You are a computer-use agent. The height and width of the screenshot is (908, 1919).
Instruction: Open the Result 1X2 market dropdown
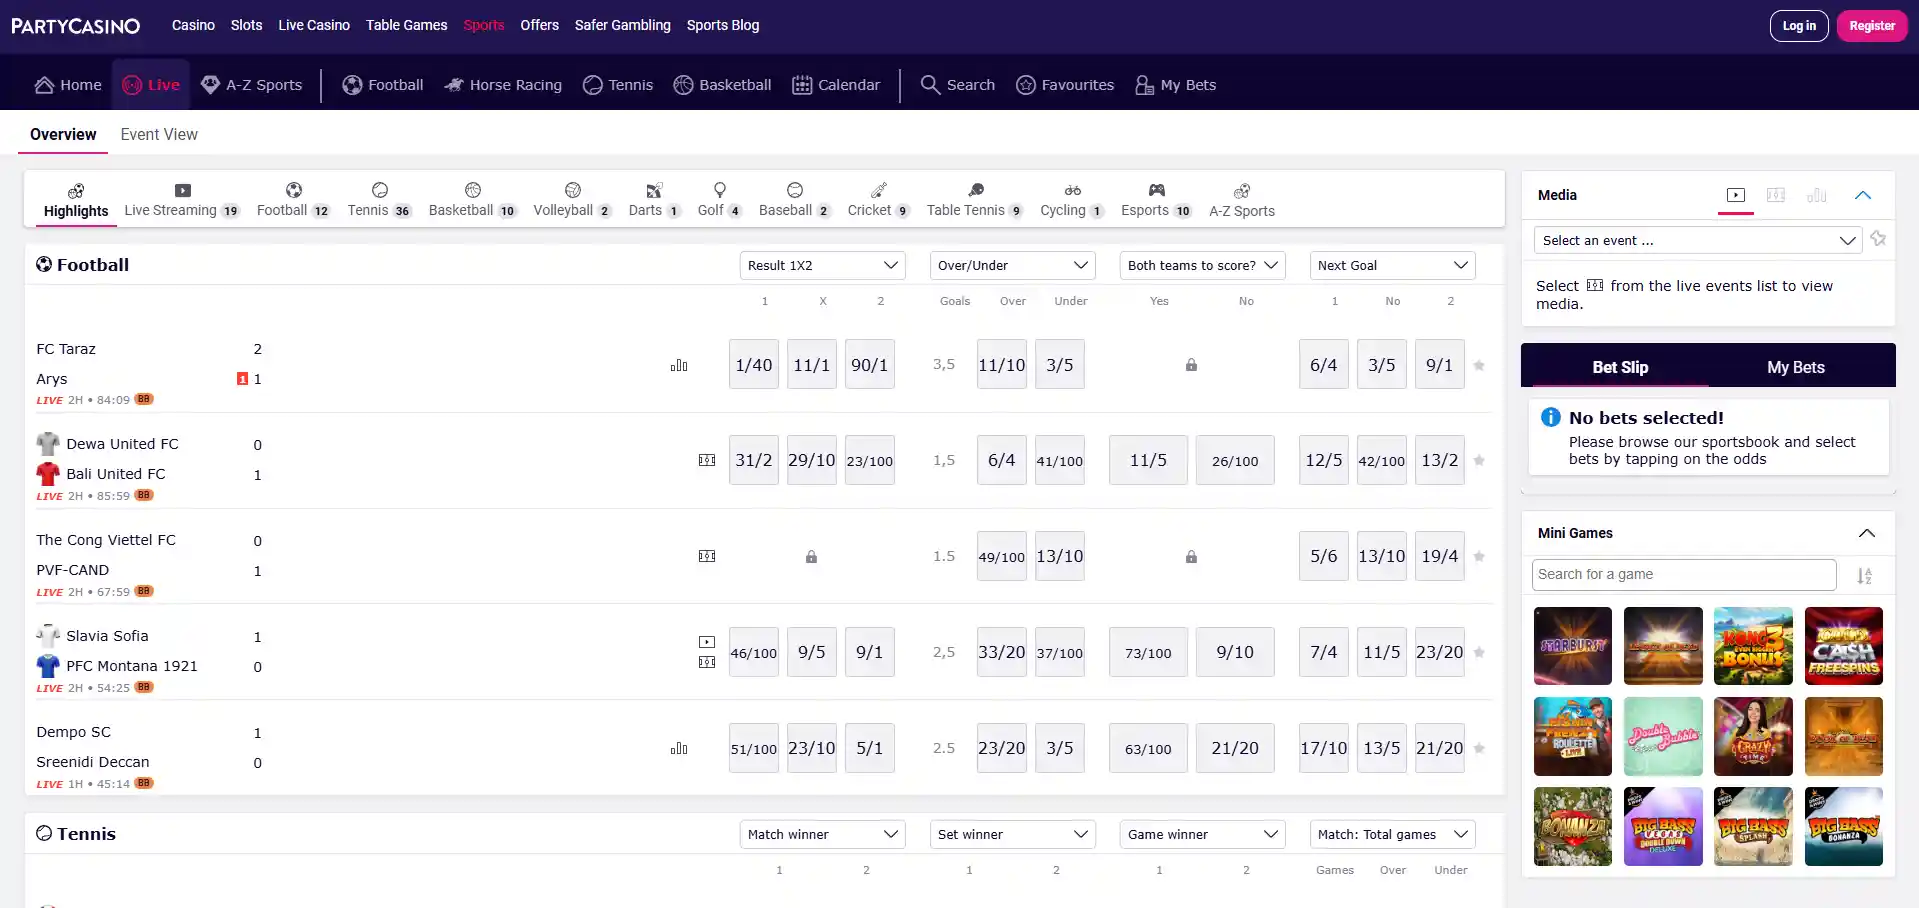[822, 265]
